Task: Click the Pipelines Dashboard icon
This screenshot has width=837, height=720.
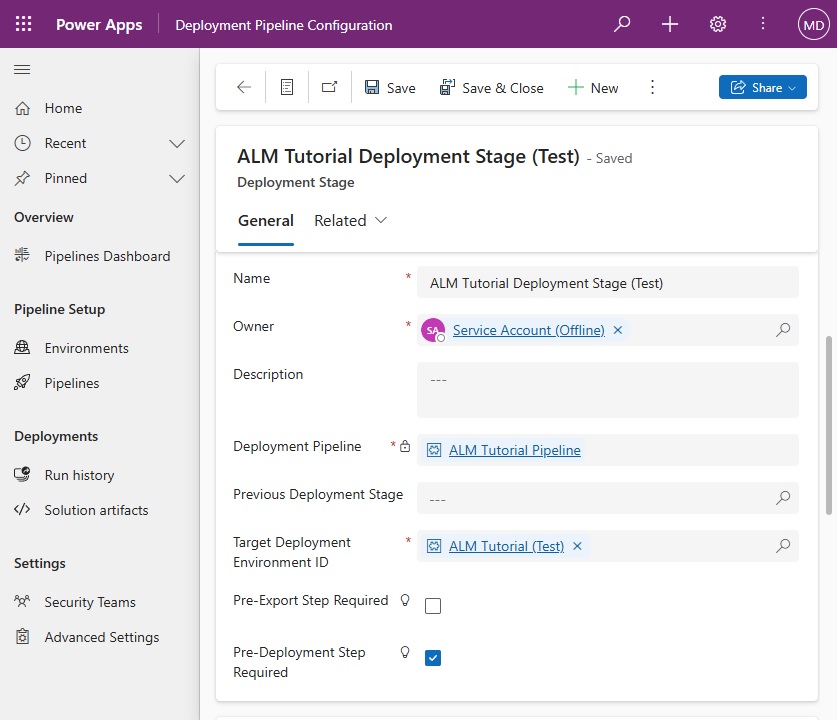Action: (x=22, y=255)
